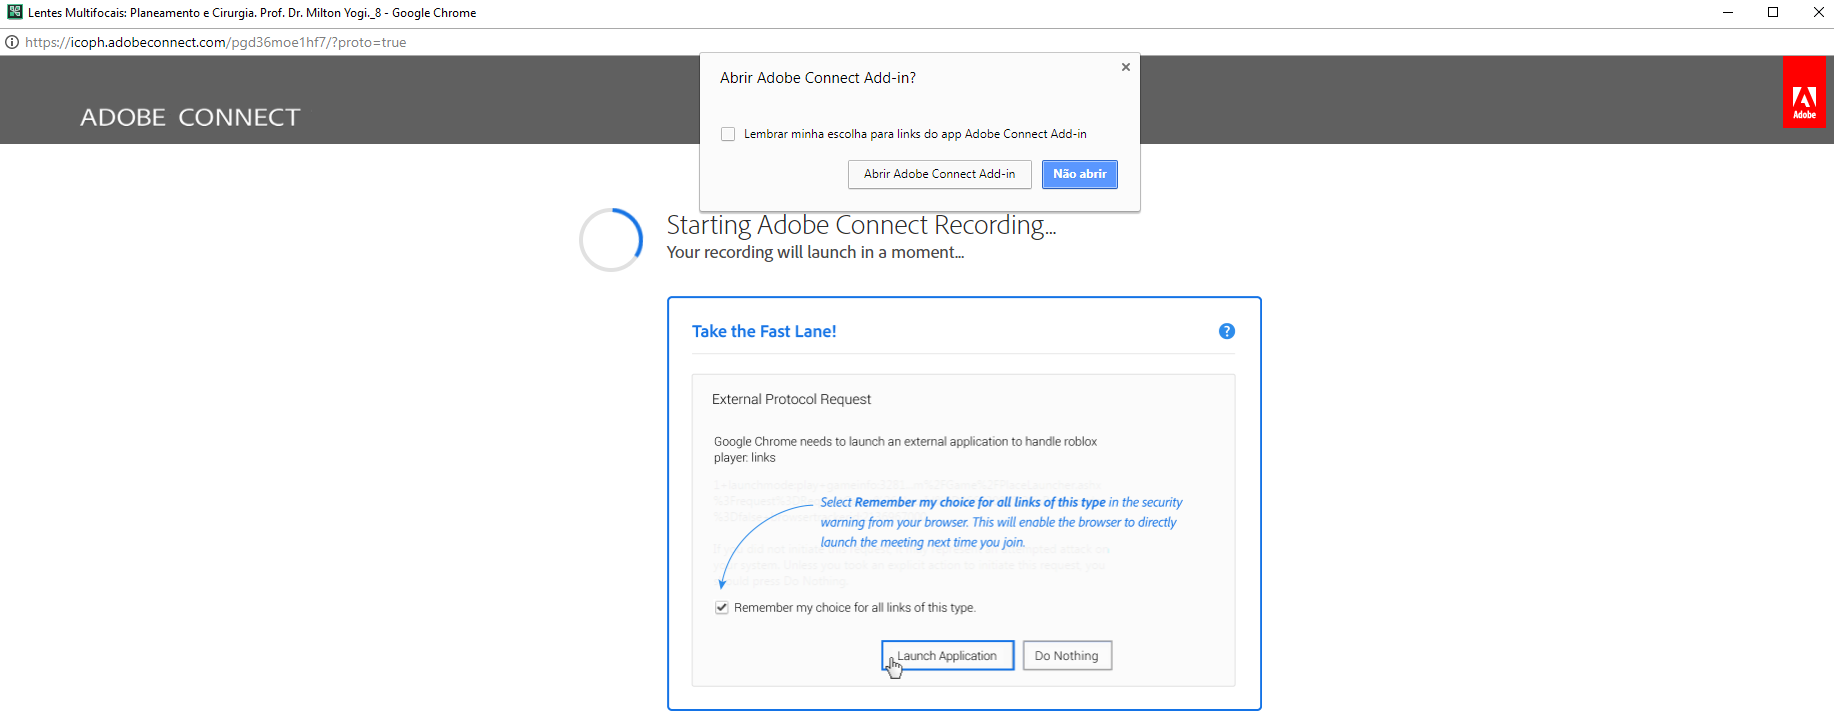
Task: Click Your recording will launch in a moment text
Action: [815, 252]
